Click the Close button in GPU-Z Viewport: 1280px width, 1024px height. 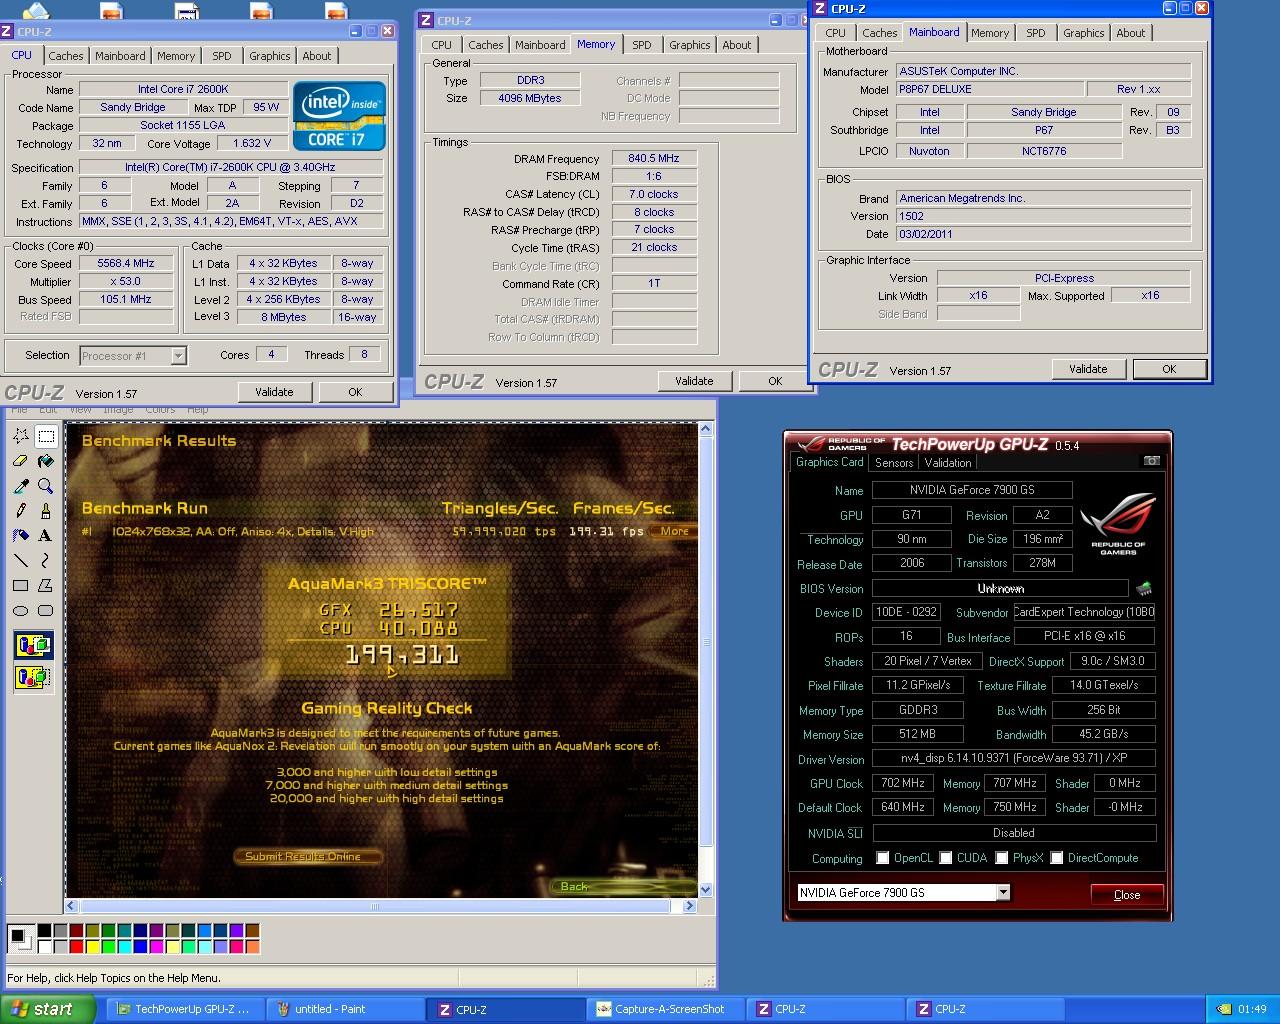pos(1127,894)
